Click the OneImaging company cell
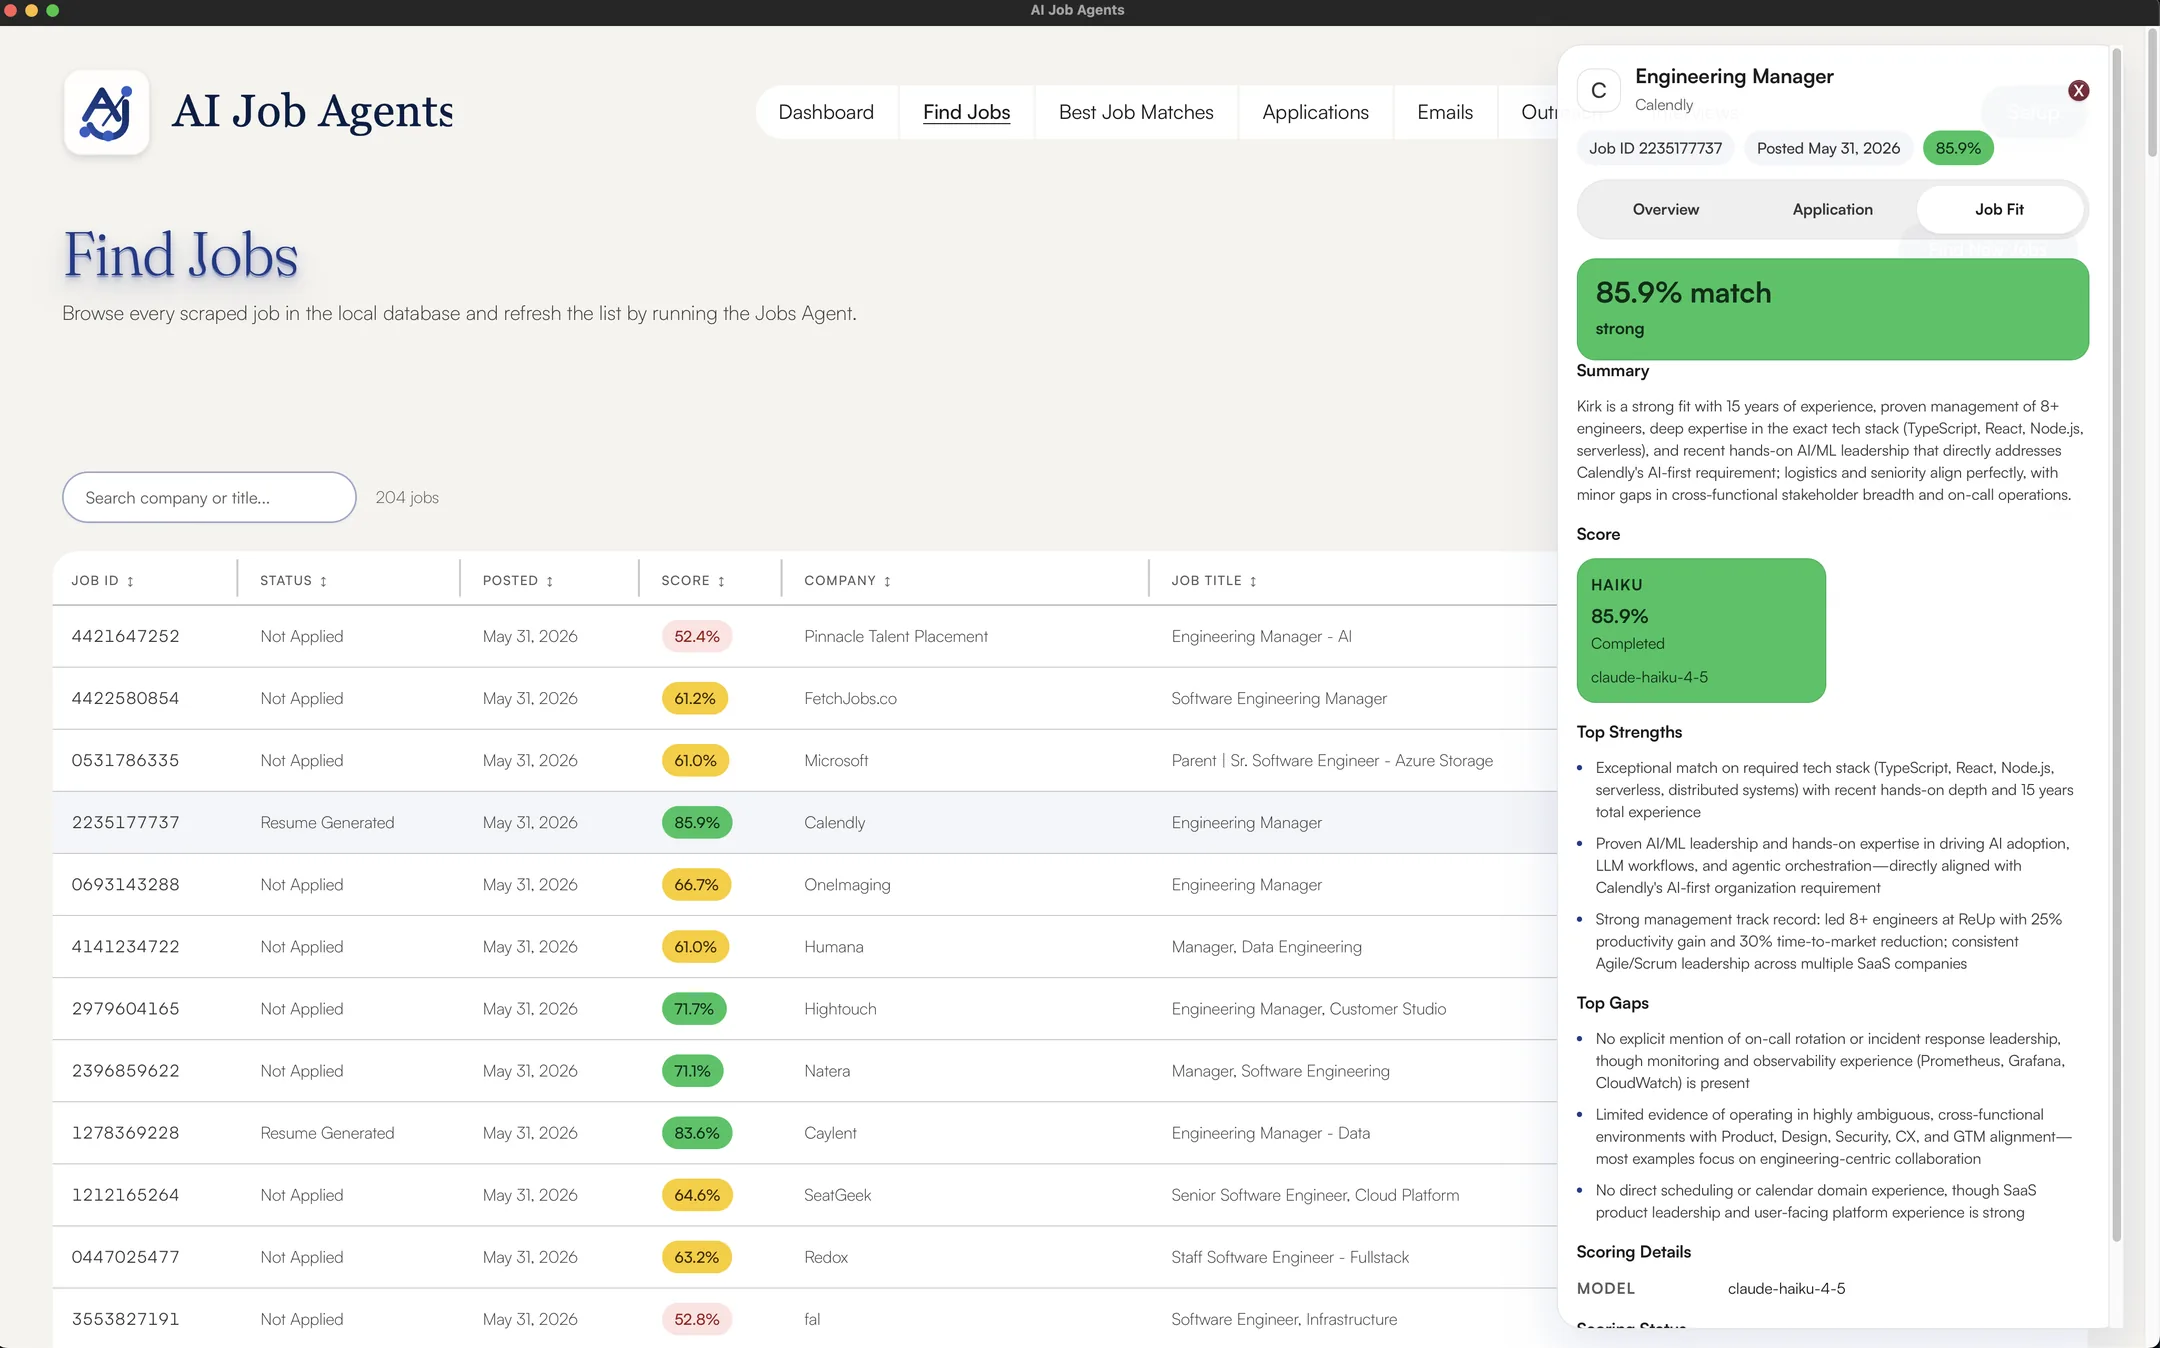The height and width of the screenshot is (1348, 2160). [847, 884]
